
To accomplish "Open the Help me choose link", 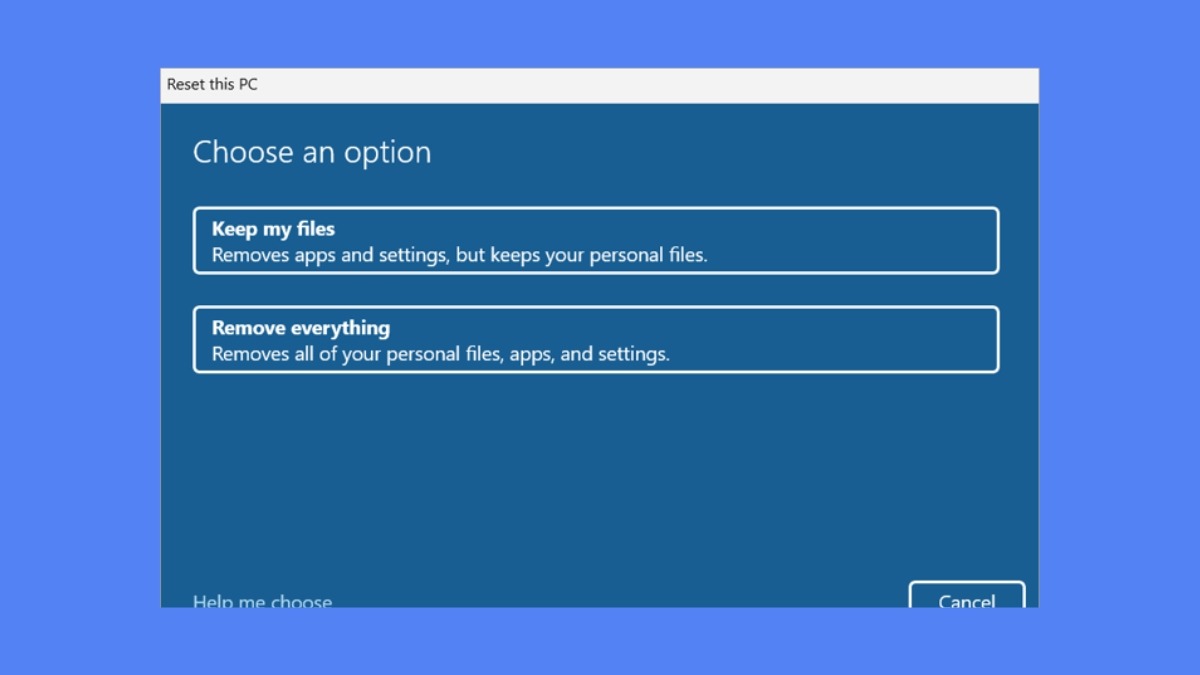I will (x=262, y=600).
